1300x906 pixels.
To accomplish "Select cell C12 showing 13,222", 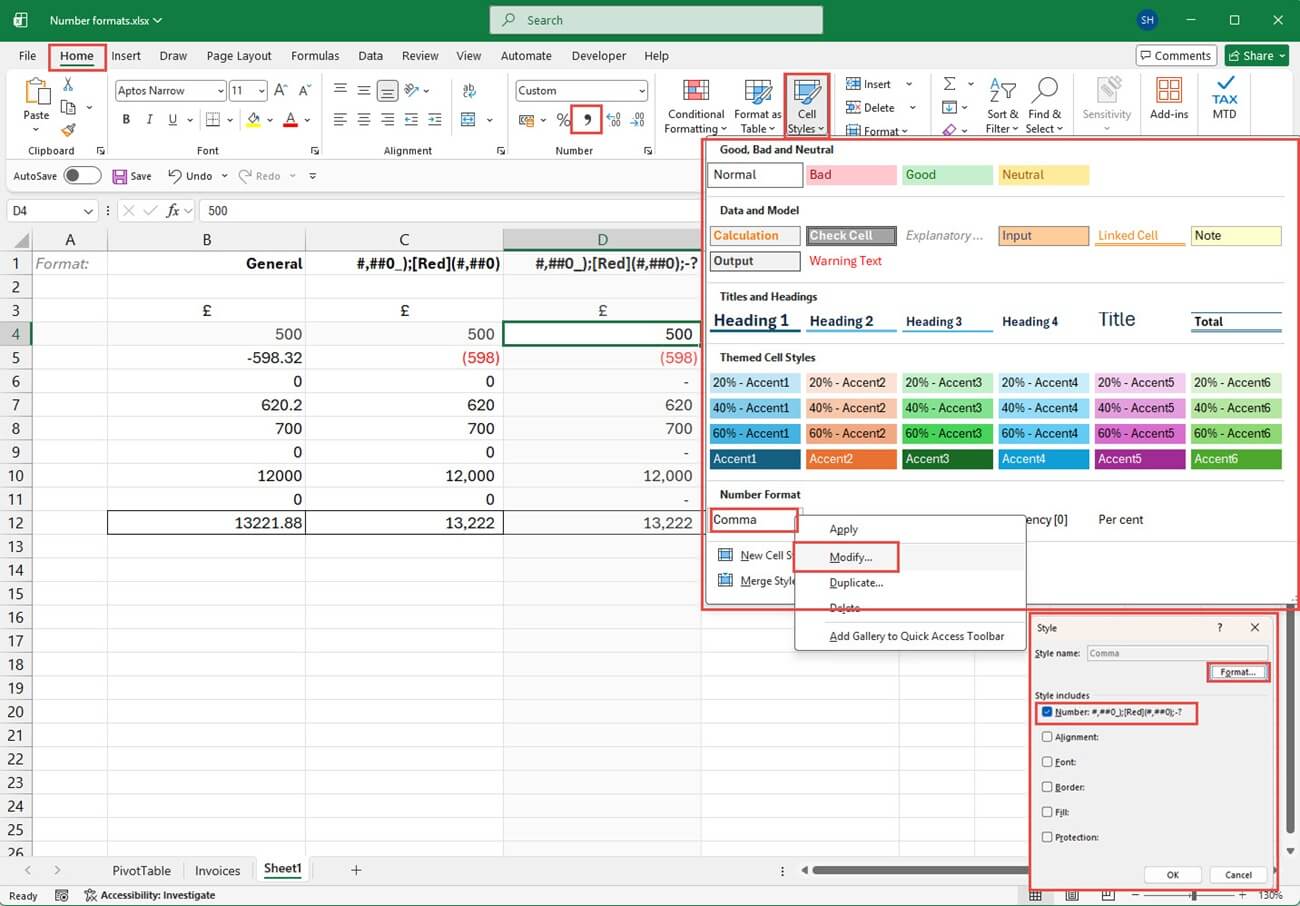I will tap(404, 523).
